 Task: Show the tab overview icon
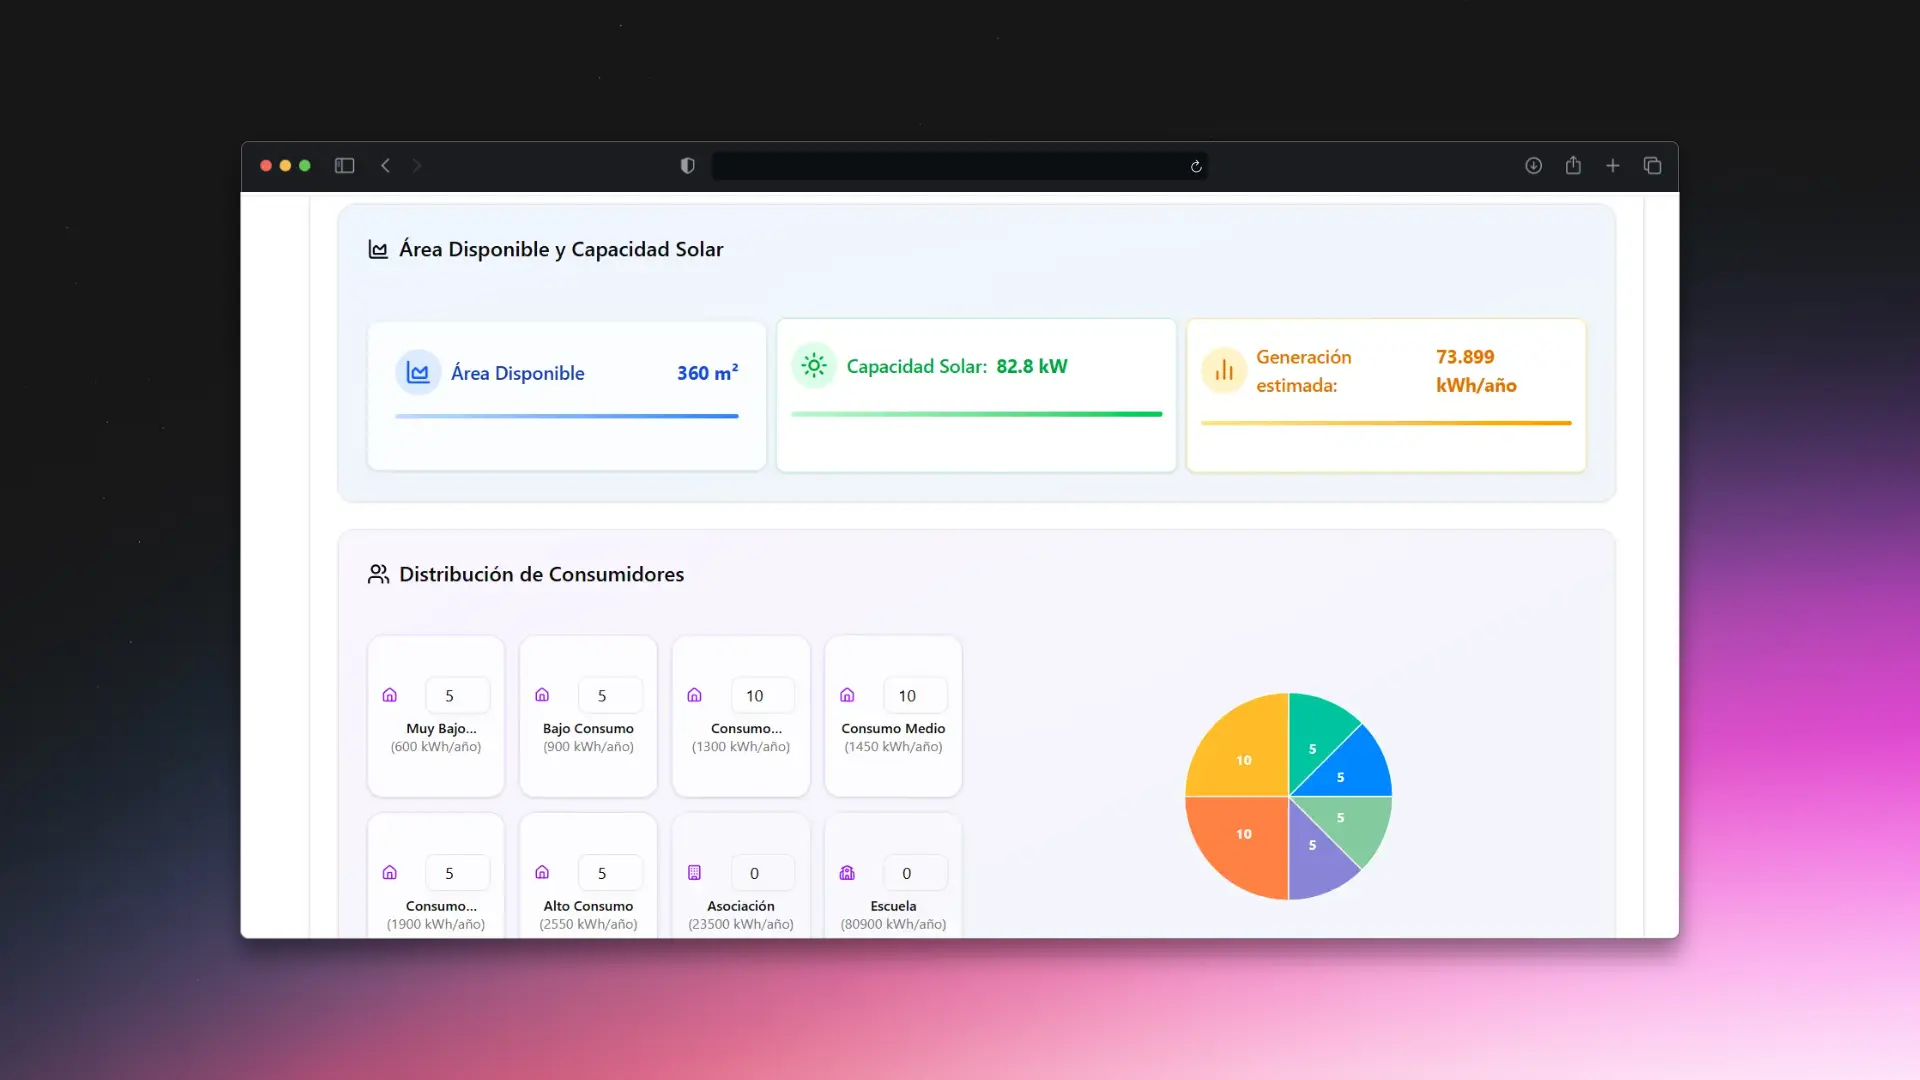click(1652, 166)
